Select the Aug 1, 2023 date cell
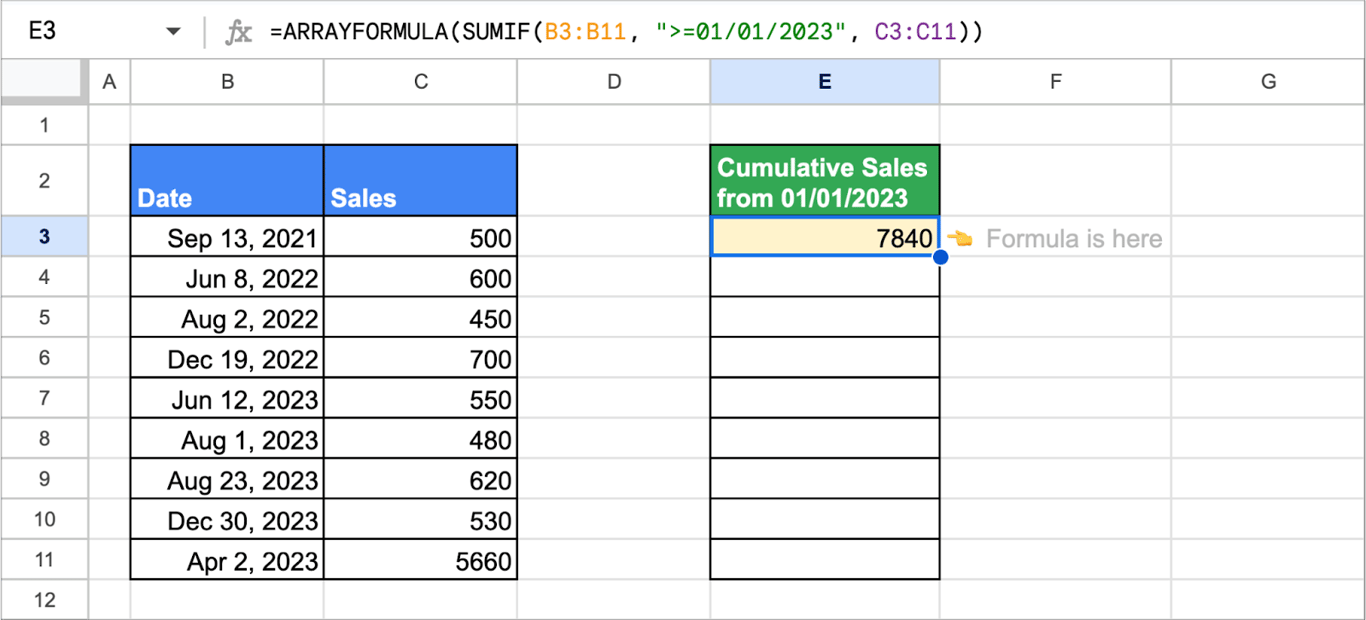 click(x=227, y=439)
